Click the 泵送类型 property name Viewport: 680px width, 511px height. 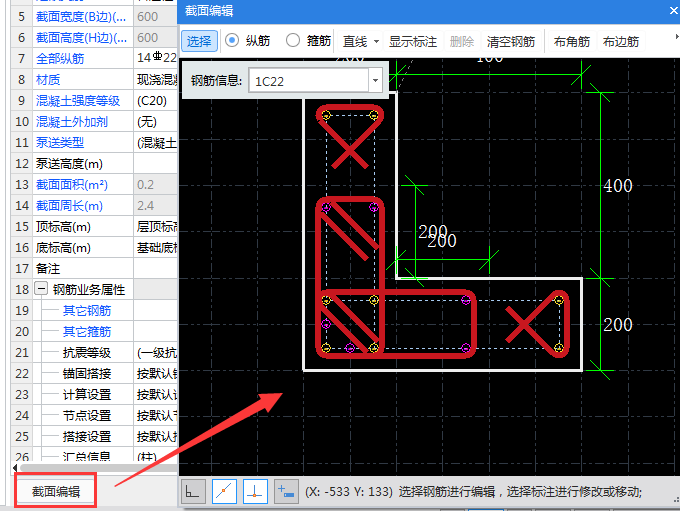click(x=60, y=143)
